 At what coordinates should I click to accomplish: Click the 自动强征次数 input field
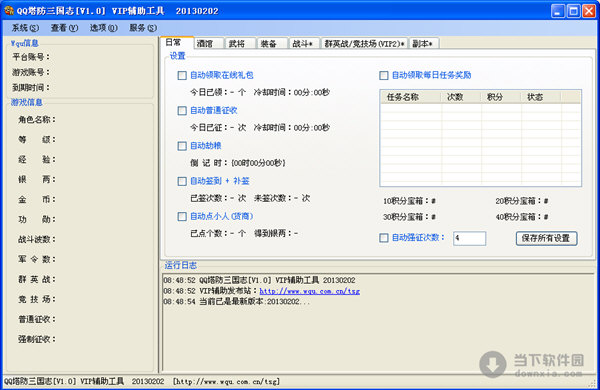(x=470, y=238)
